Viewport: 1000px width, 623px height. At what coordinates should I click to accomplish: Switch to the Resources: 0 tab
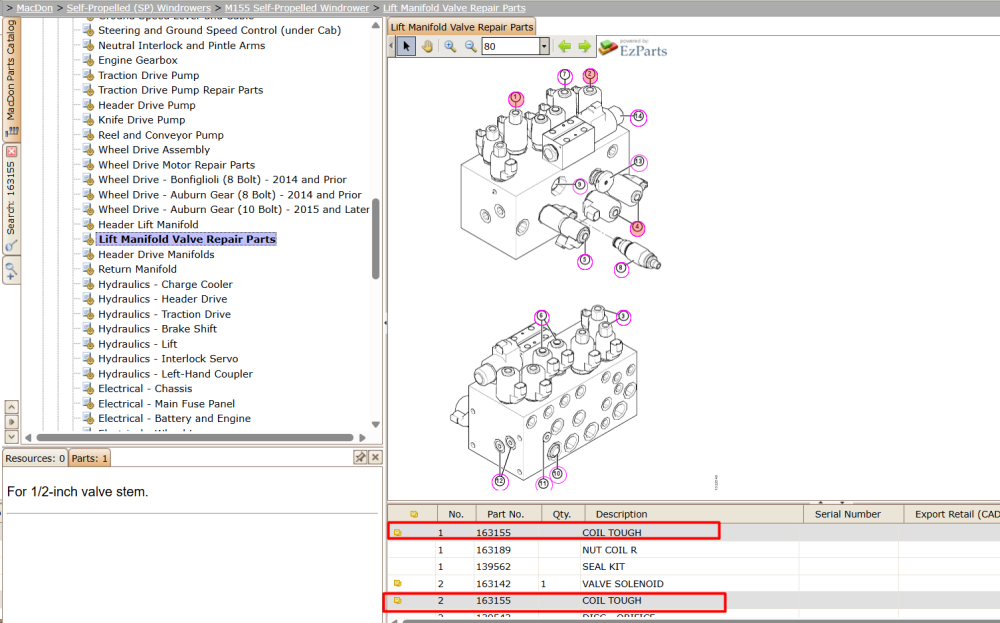35,458
